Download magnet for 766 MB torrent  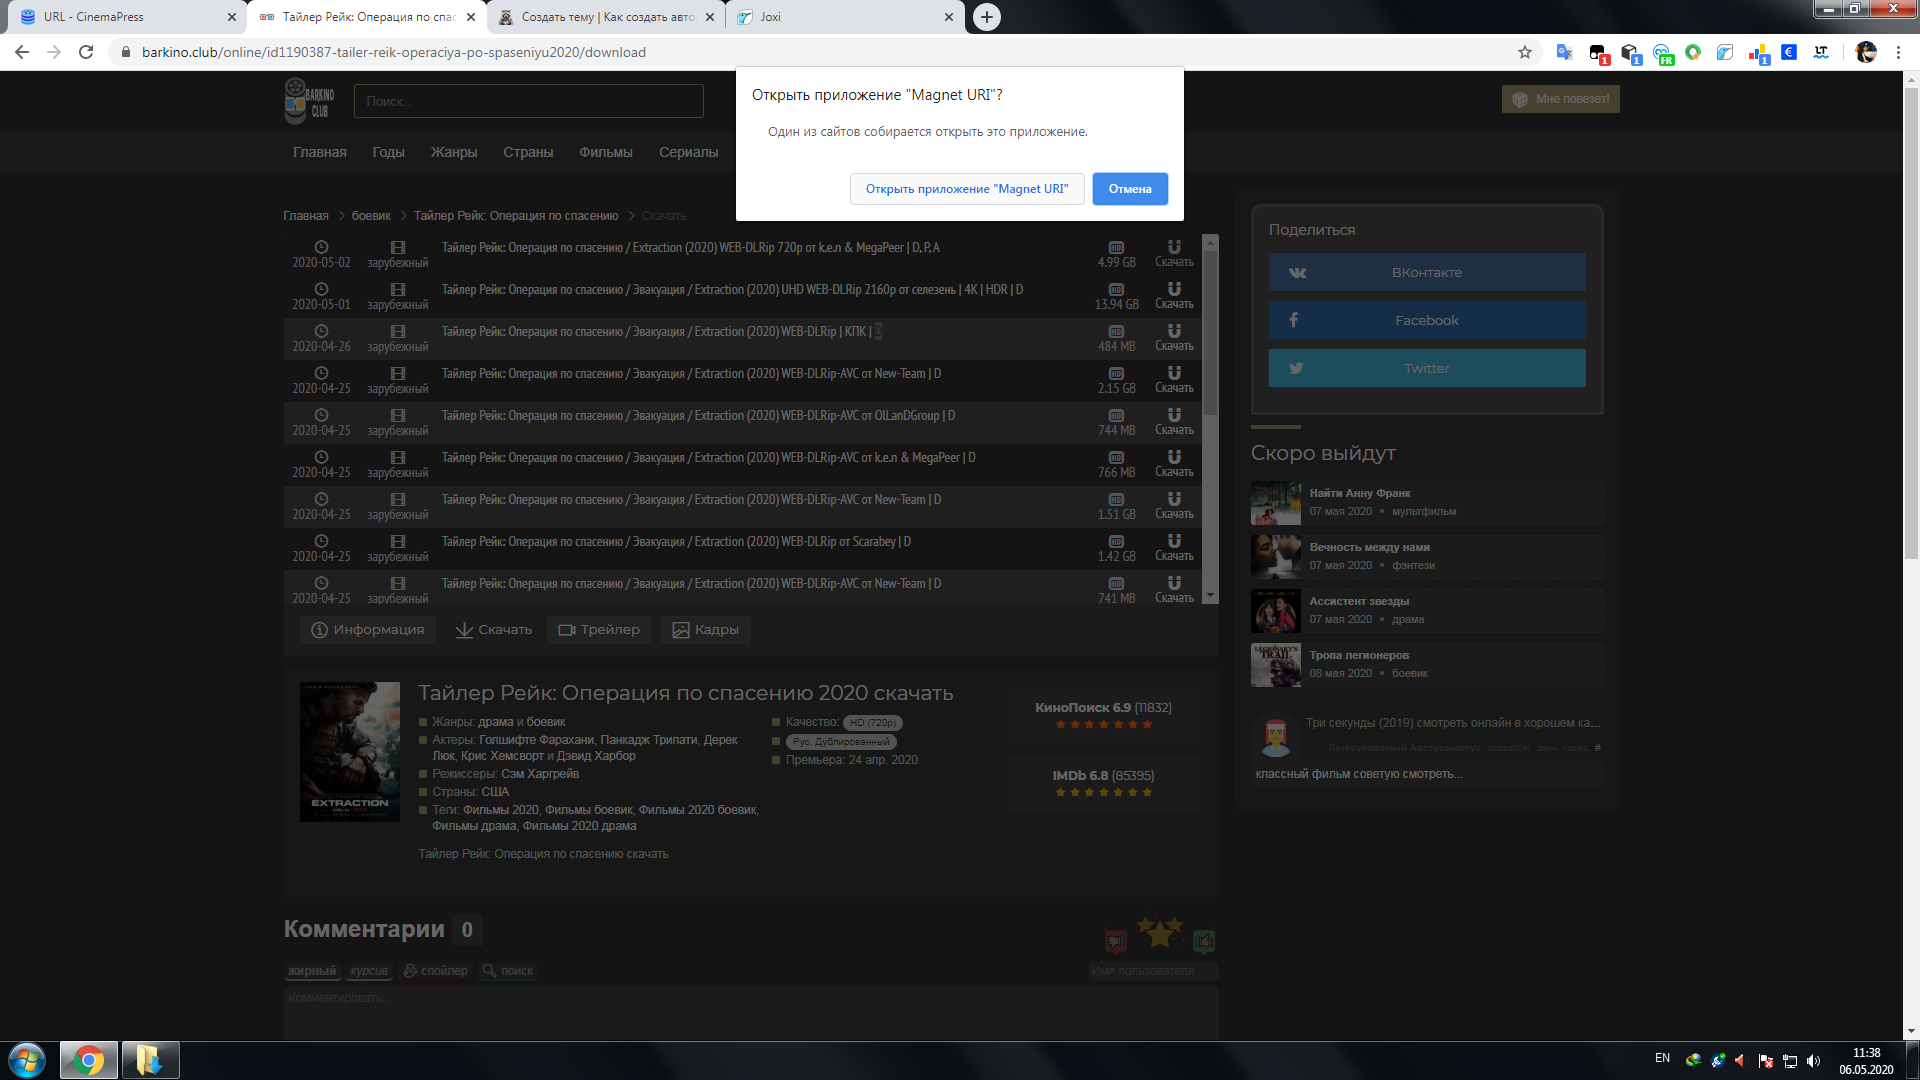tap(1174, 464)
